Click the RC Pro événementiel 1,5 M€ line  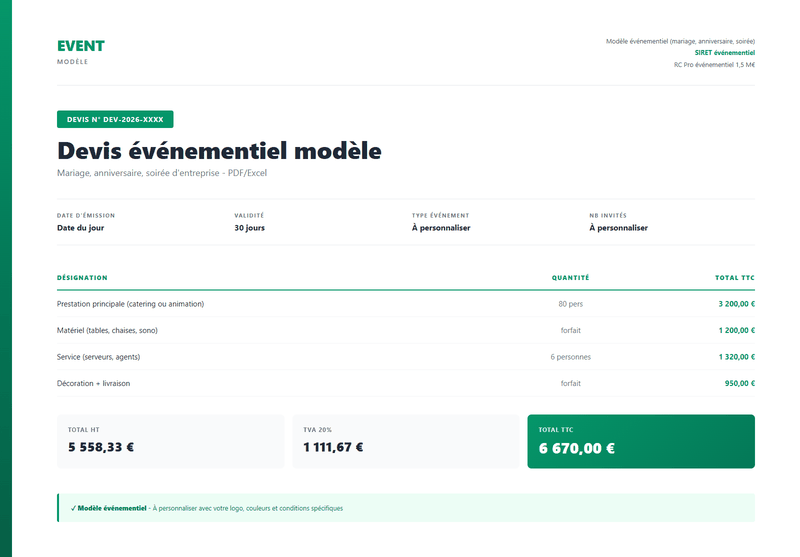pos(714,65)
